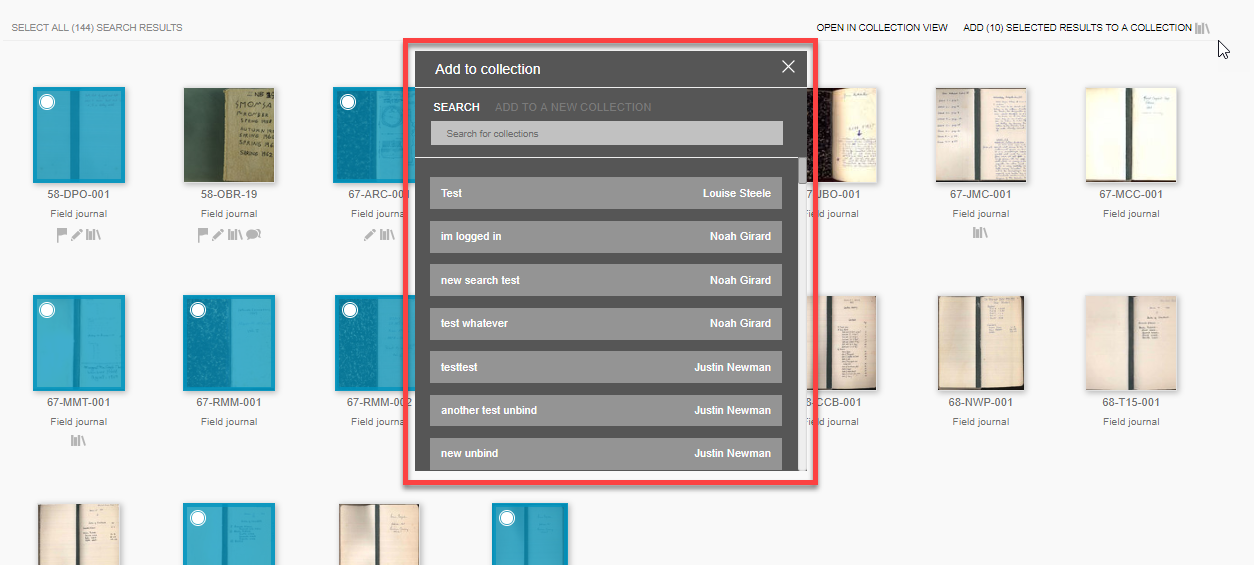Choose the Test collection by Louise Steele

click(606, 193)
